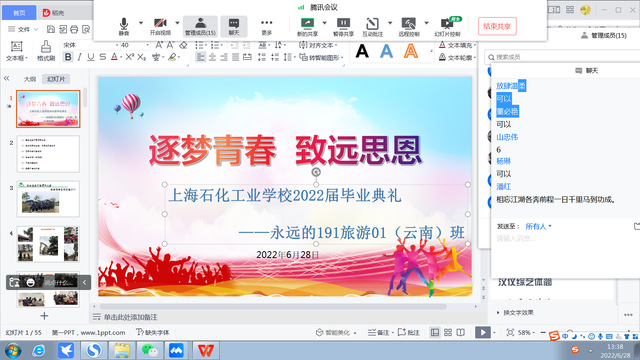The height and width of the screenshot is (360, 640).
Task: Click the red 结束共享 end-sharing button
Action: coord(497,26)
